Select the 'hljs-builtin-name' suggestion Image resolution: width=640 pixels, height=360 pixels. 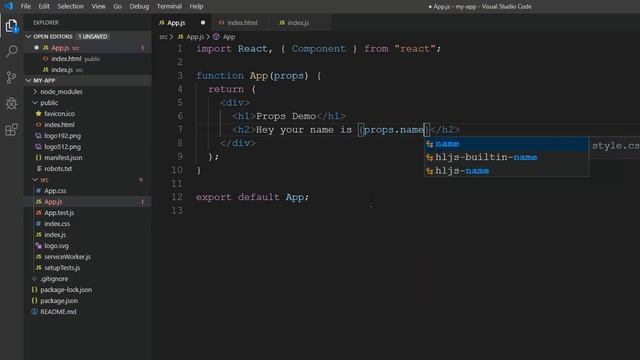pyautogui.click(x=506, y=158)
